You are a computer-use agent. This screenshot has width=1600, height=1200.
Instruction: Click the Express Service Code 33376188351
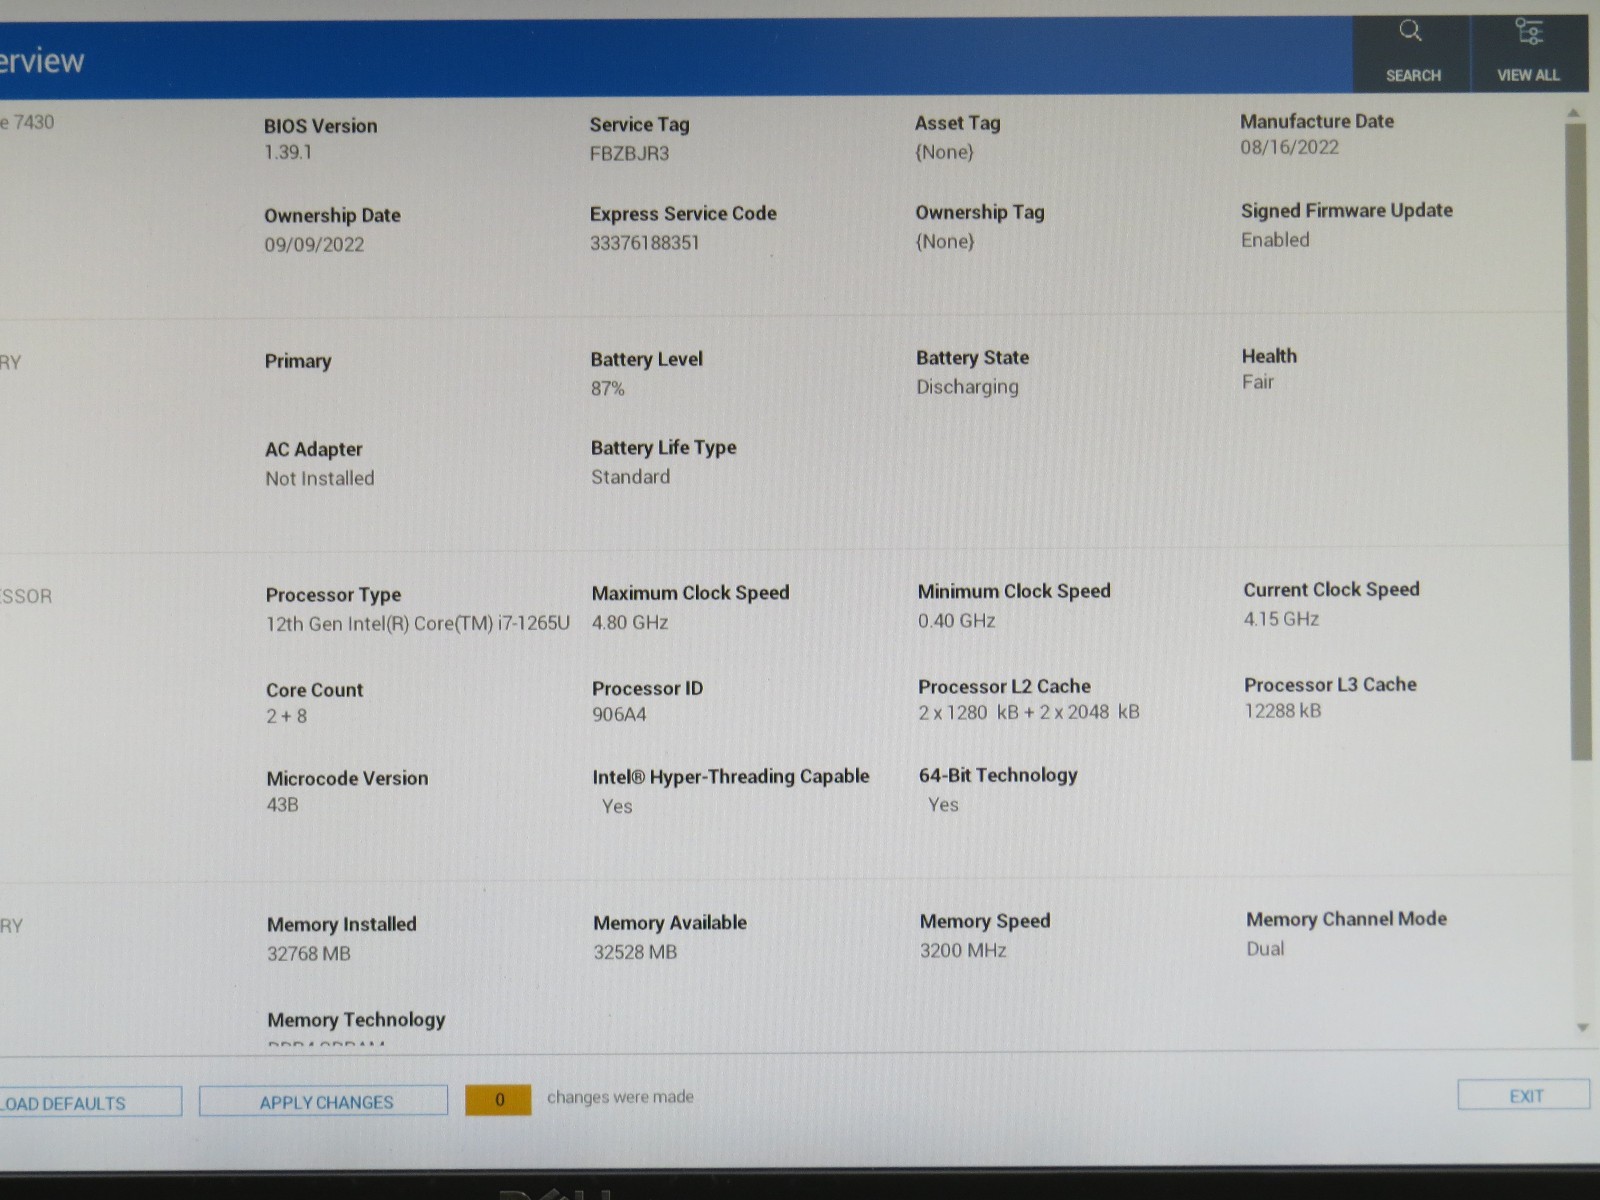tap(644, 243)
